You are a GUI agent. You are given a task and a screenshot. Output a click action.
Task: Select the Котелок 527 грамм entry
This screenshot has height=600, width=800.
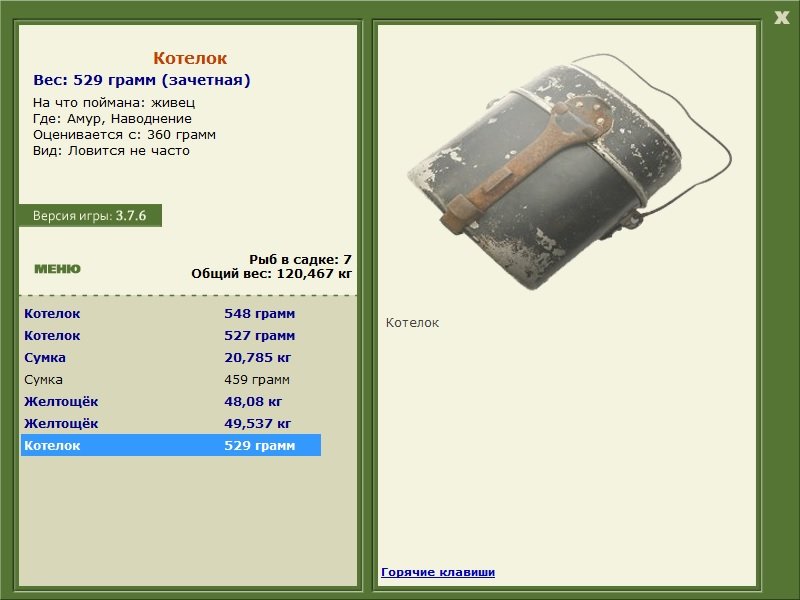tap(170, 336)
